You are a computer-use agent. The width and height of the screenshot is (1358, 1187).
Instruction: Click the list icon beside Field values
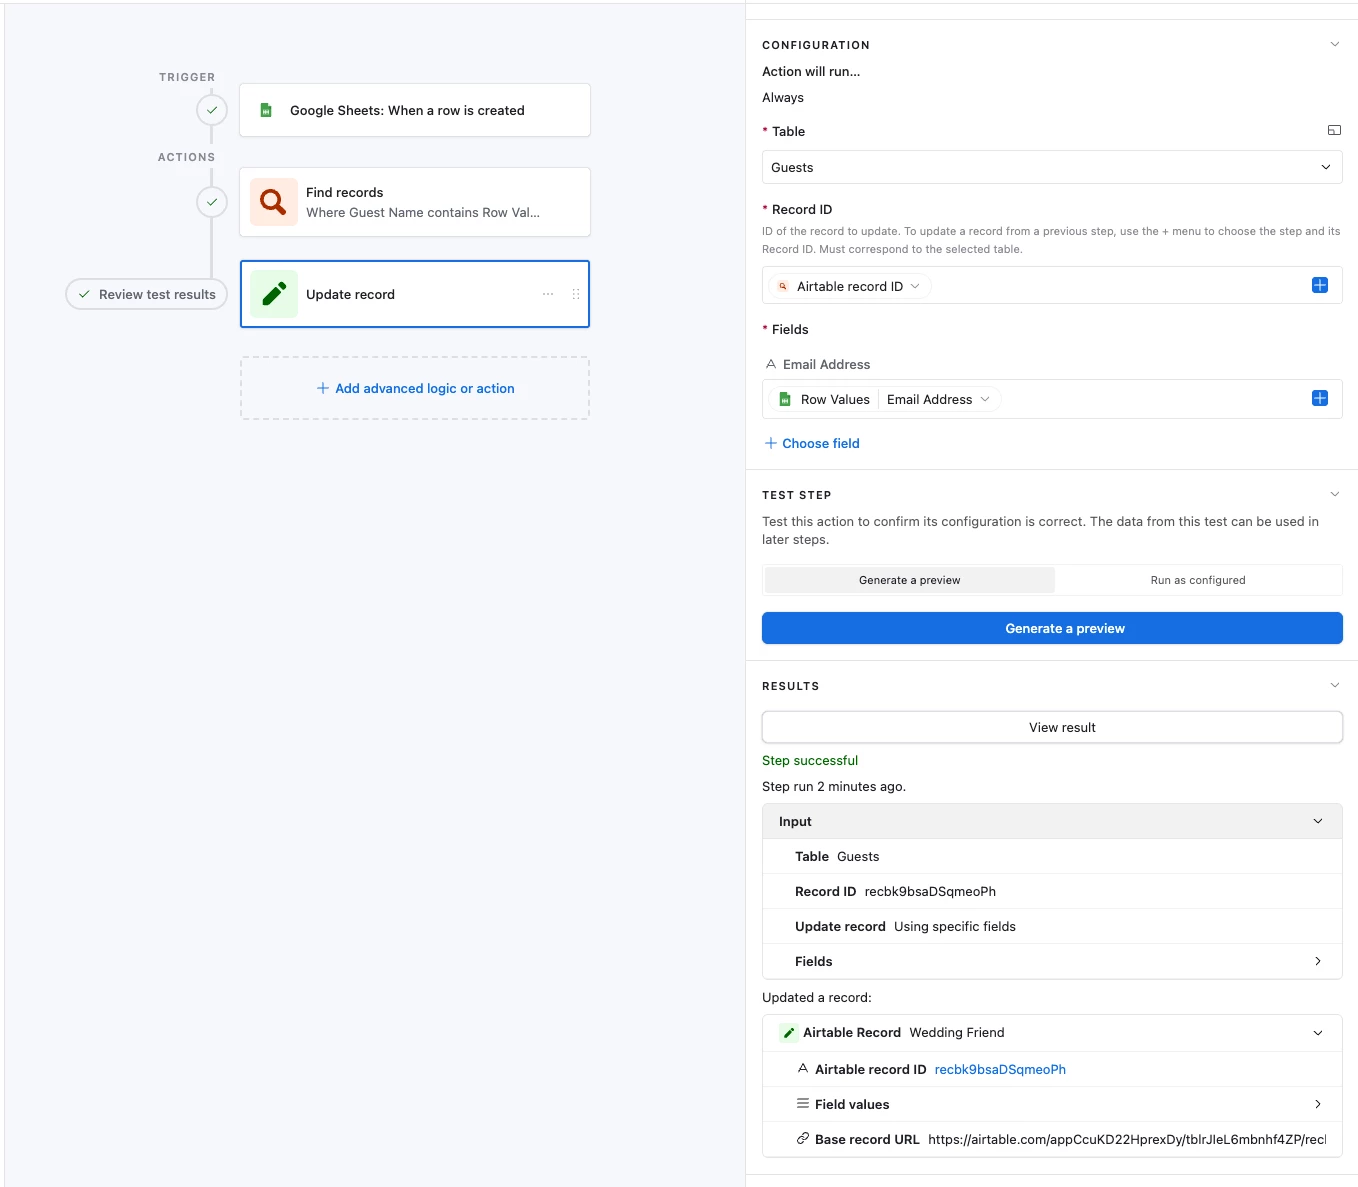[803, 1103]
